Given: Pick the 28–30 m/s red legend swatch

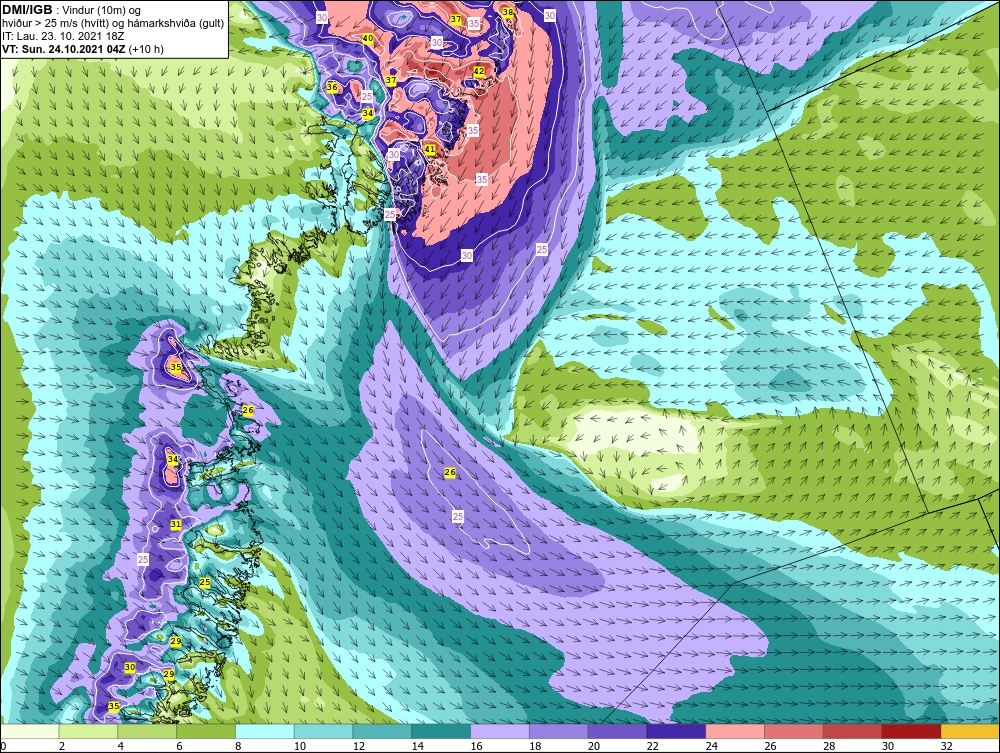Looking at the screenshot, I should coord(853,731).
